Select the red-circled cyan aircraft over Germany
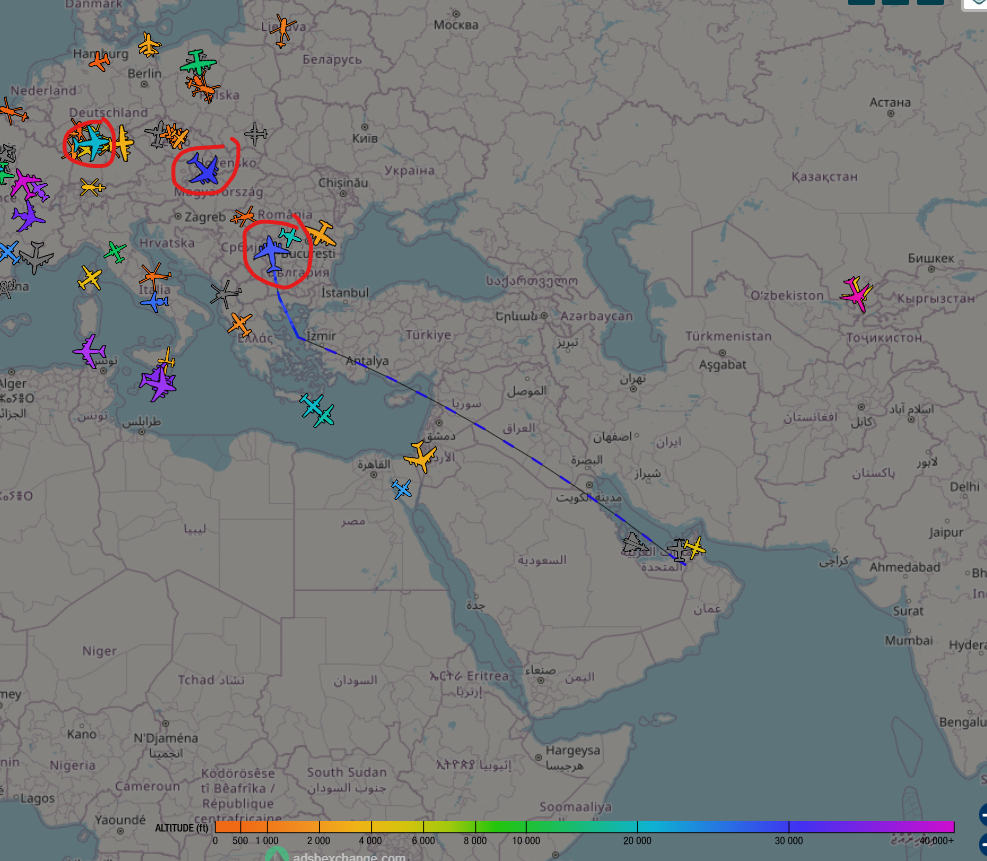The width and height of the screenshot is (987, 861). (92, 144)
